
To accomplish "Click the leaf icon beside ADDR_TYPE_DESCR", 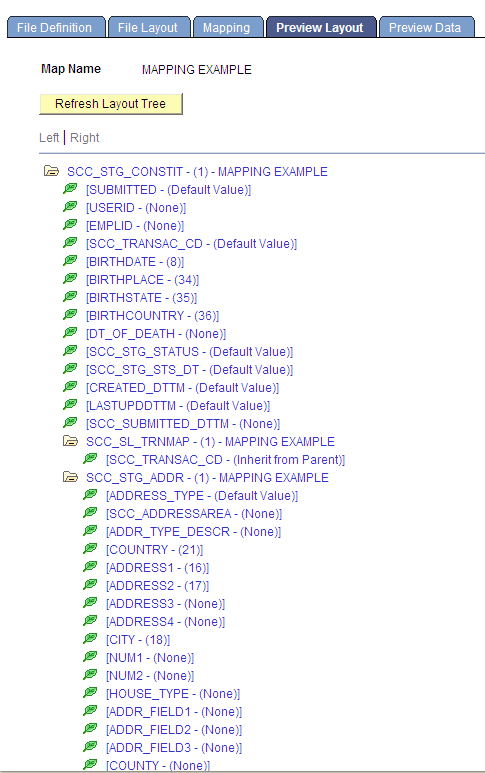I will click(90, 530).
